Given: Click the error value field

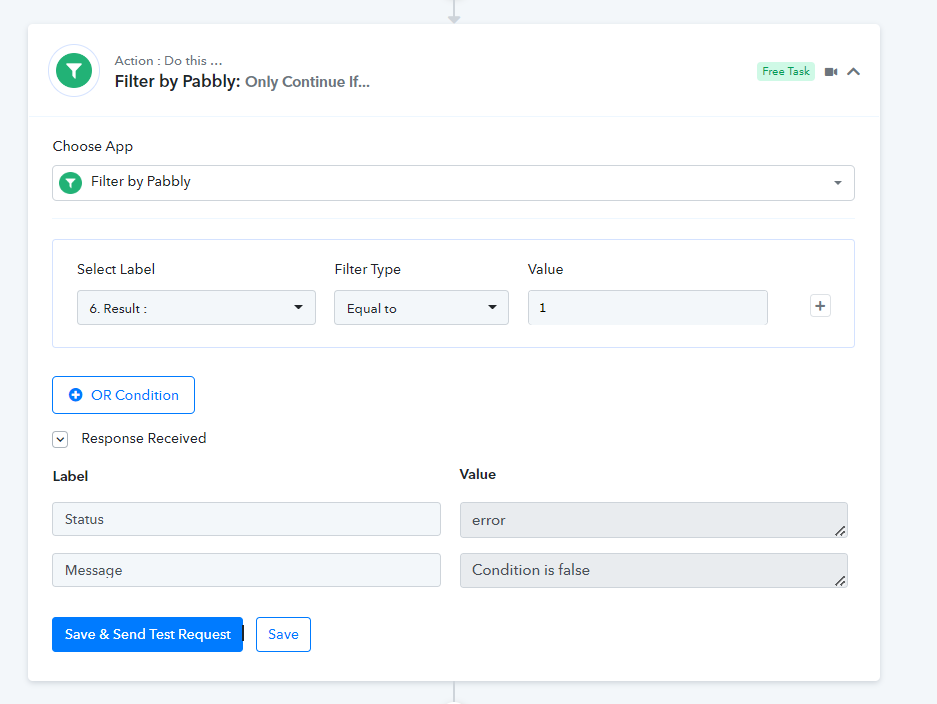Looking at the screenshot, I should coord(654,520).
